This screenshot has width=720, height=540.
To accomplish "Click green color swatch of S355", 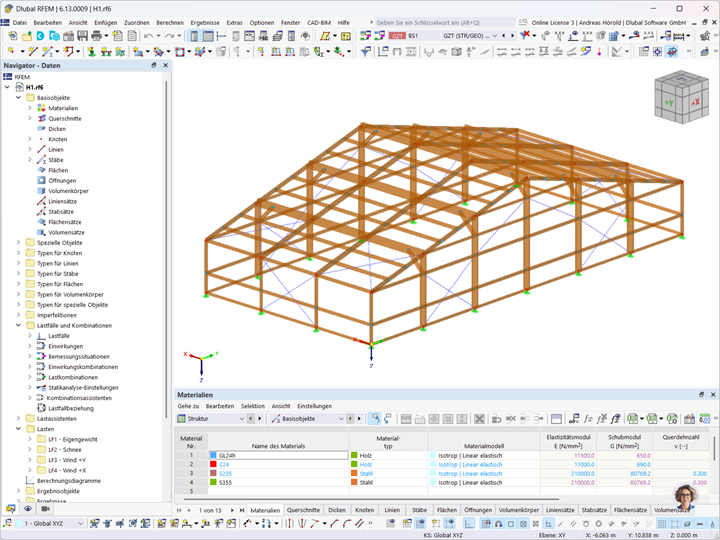I will (213, 482).
